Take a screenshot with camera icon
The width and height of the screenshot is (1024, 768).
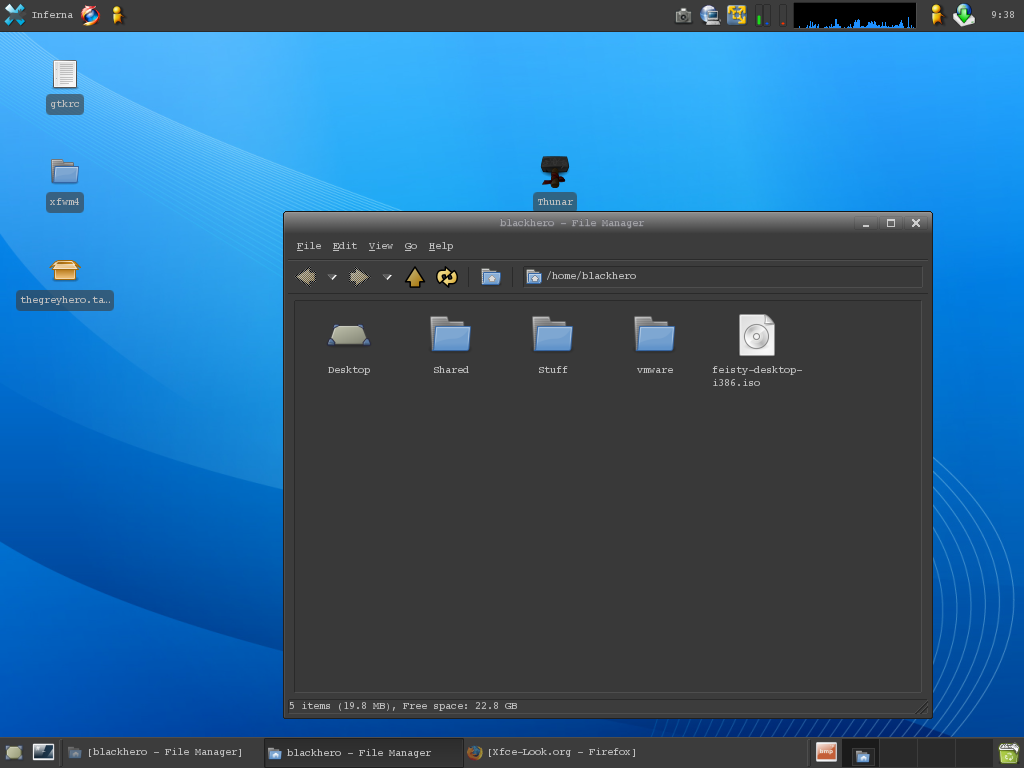(683, 16)
